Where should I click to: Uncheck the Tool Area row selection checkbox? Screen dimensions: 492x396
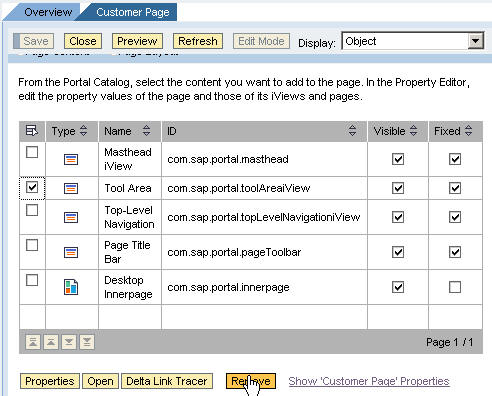pos(32,187)
